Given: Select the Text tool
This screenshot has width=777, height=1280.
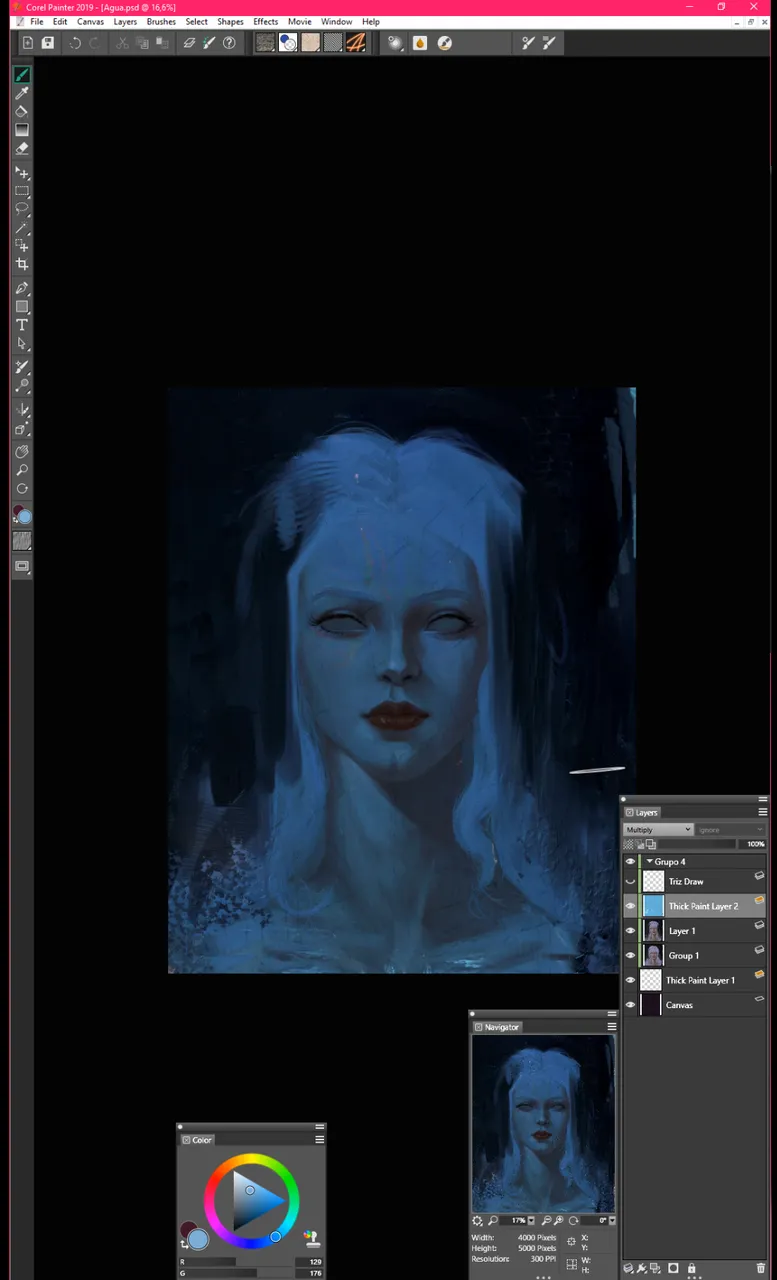Looking at the screenshot, I should point(21,325).
